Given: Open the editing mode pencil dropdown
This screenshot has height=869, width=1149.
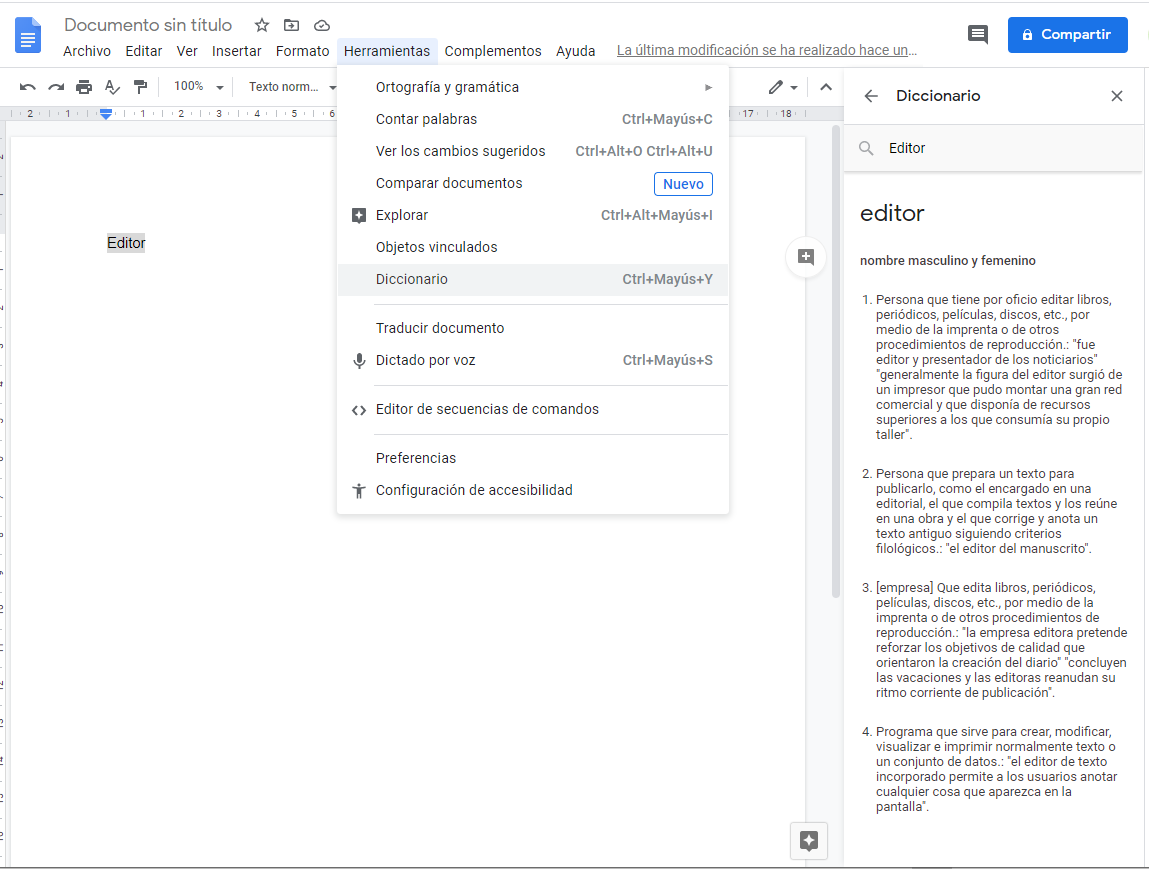Looking at the screenshot, I should 782,87.
